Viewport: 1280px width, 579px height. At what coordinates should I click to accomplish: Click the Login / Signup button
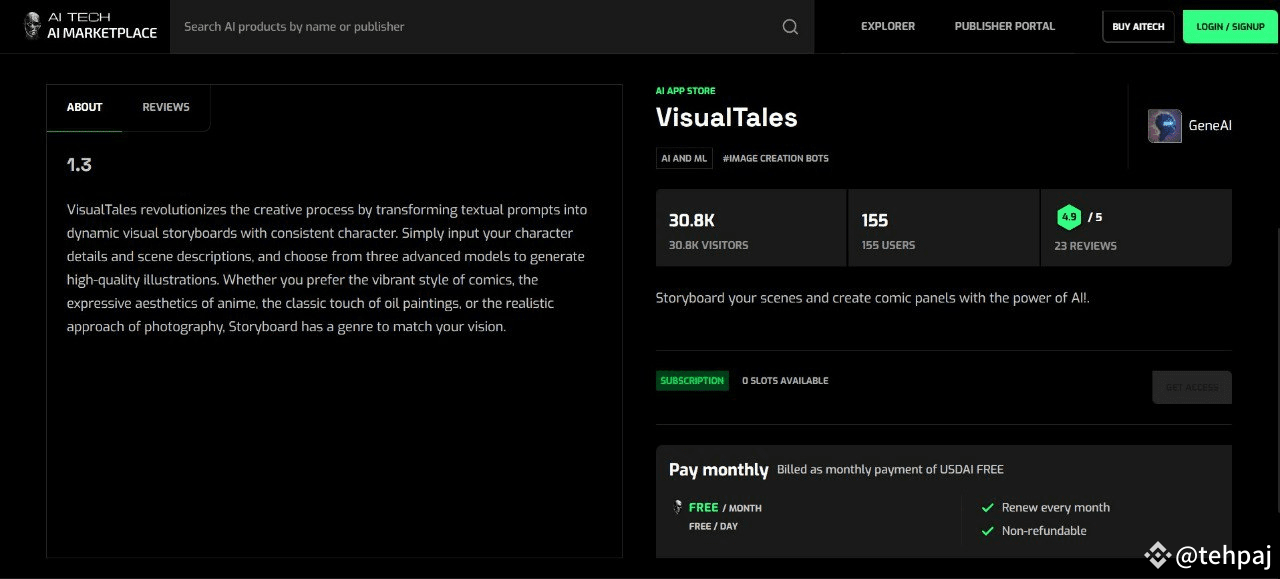point(1230,26)
